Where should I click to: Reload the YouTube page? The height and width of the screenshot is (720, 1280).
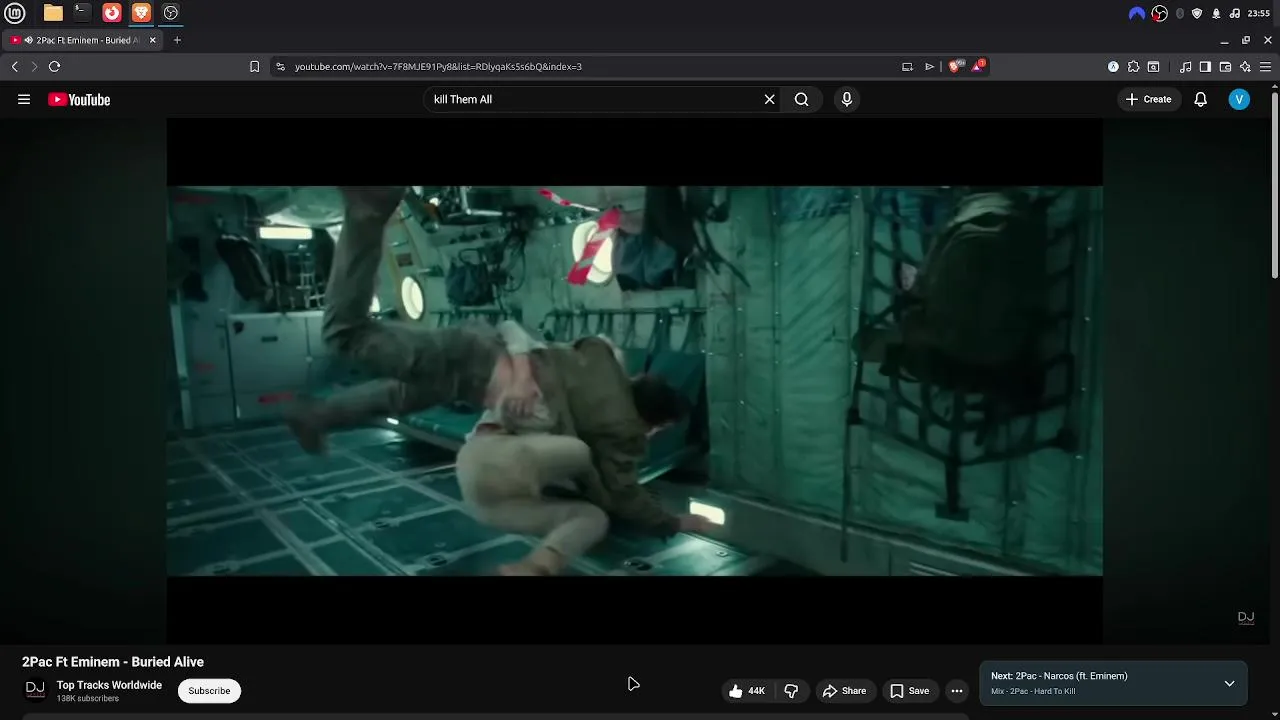point(54,67)
